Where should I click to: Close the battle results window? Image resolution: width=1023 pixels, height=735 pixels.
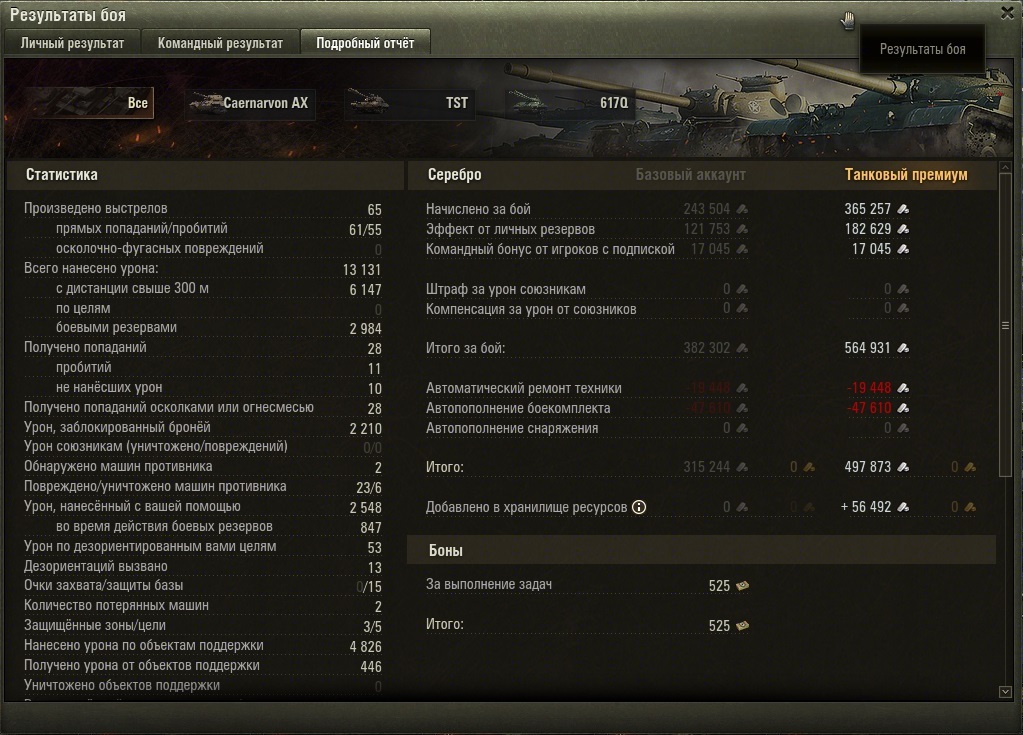tap(1007, 13)
